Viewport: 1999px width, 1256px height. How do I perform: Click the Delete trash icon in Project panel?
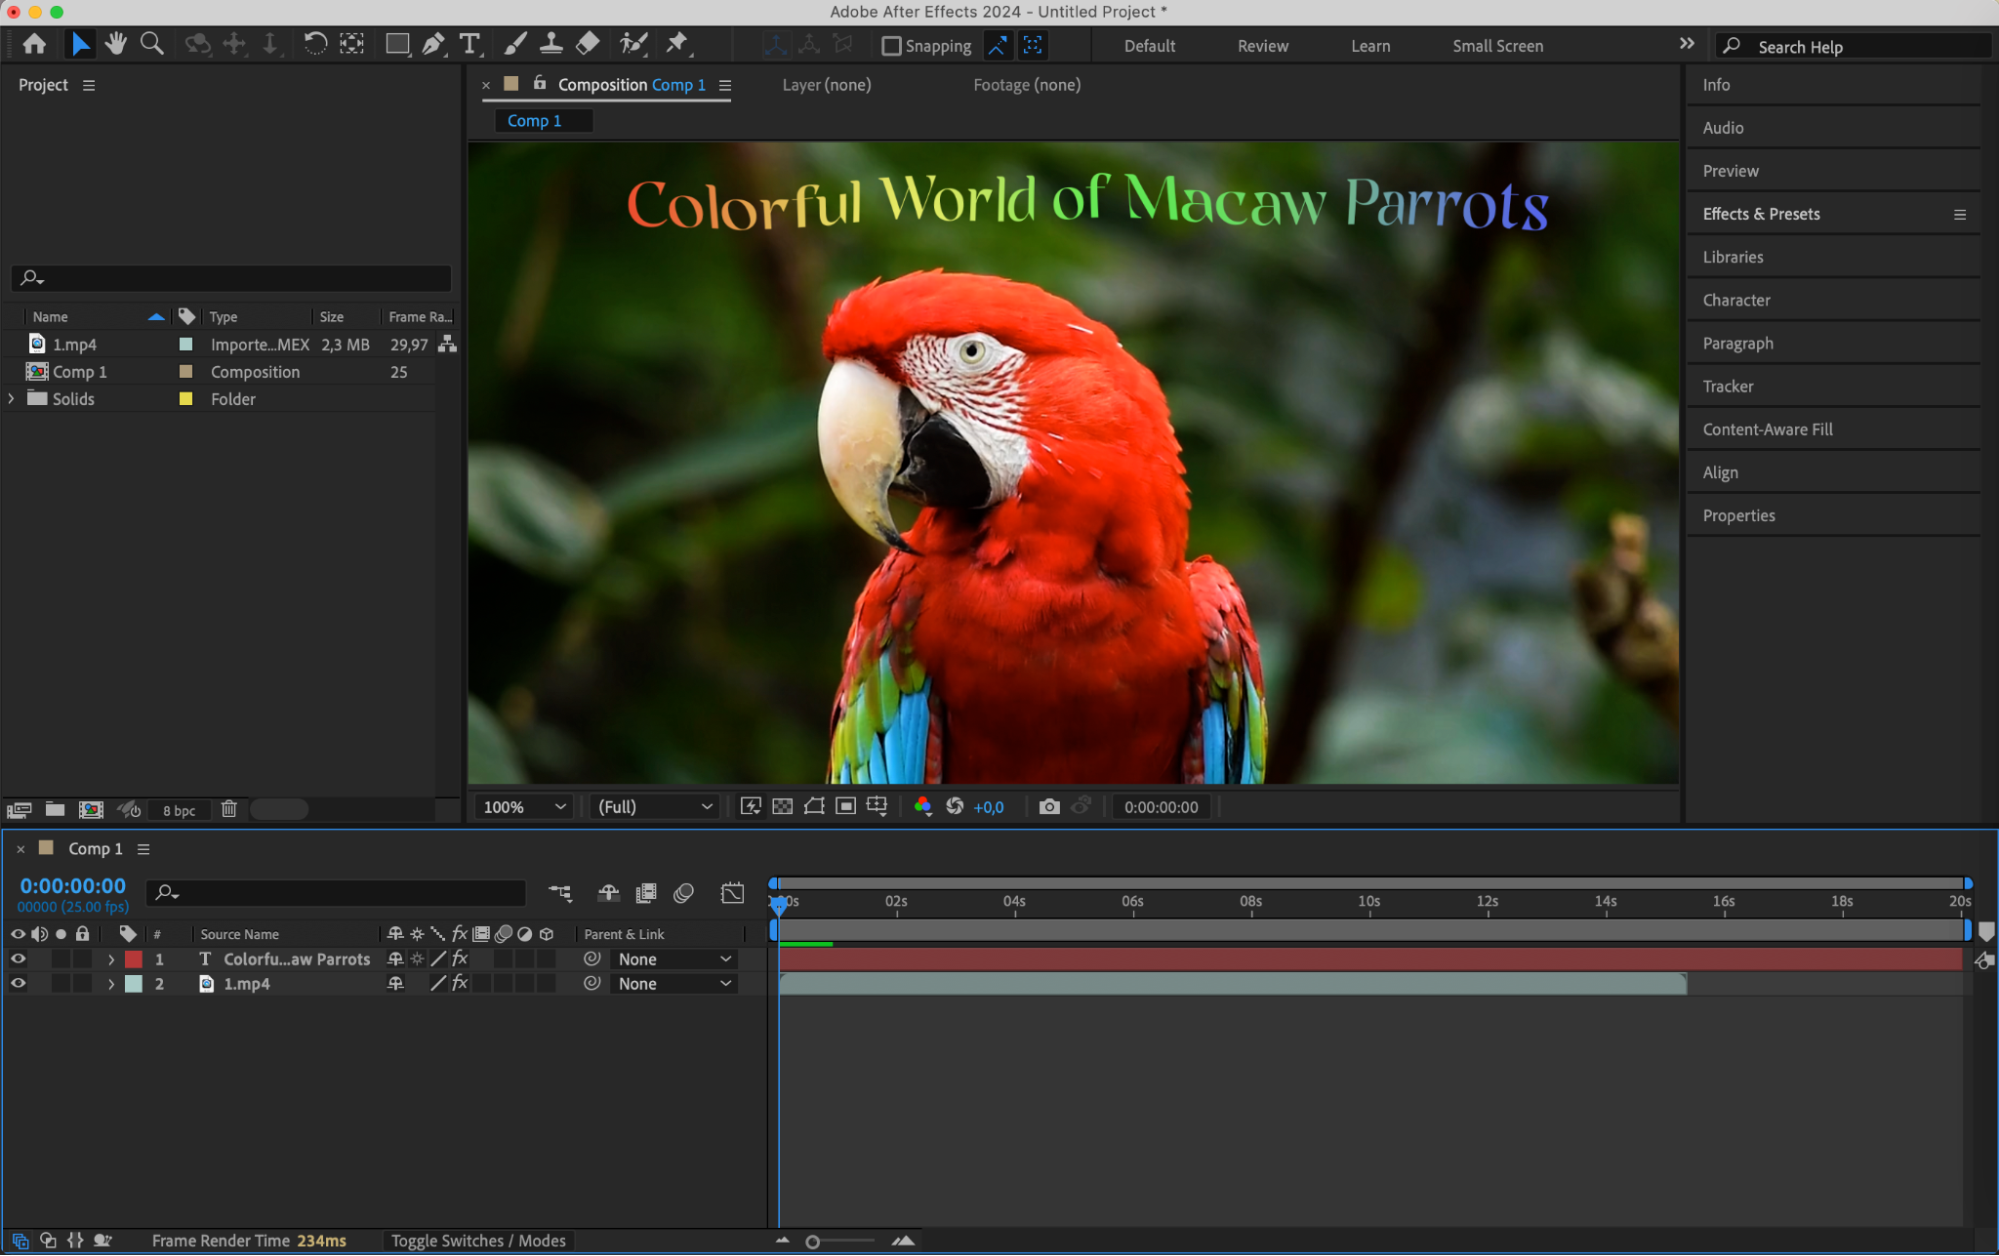click(x=229, y=809)
